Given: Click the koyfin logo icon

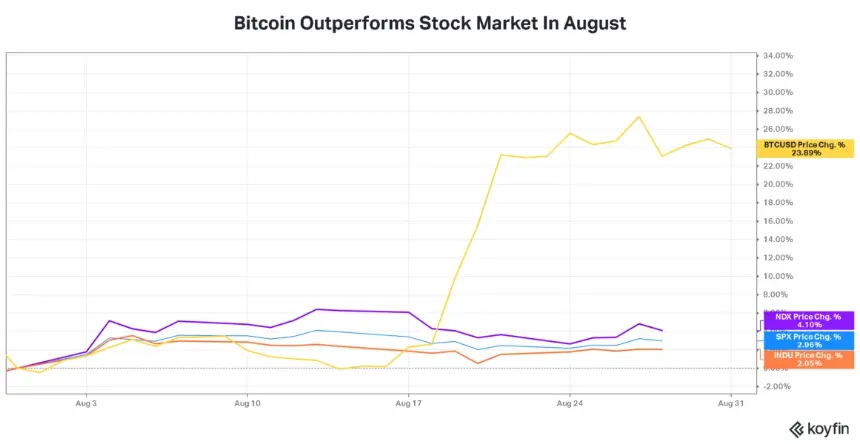Looking at the screenshot, I should [x=796, y=428].
